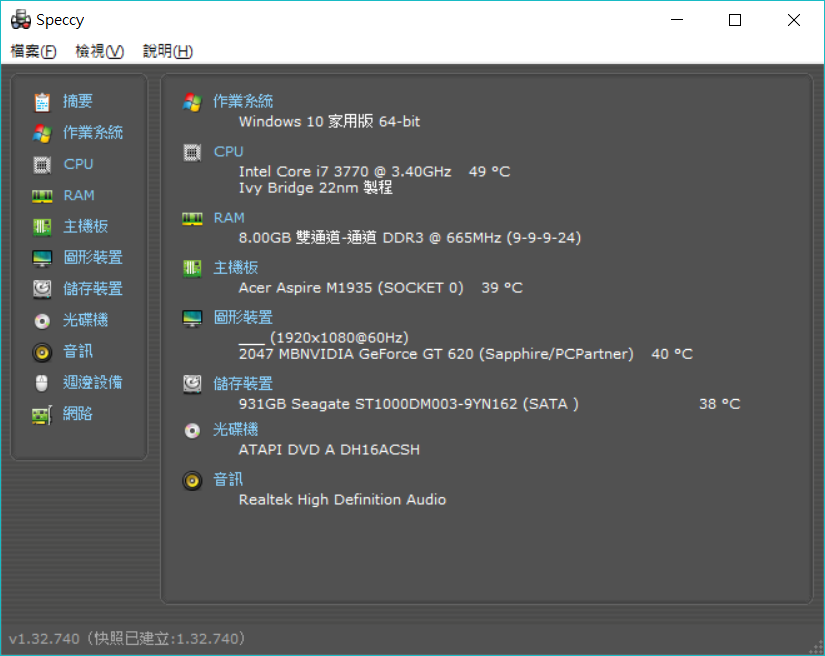Open the 圖形裝置 heading link in summary
This screenshot has height=656, width=825.
pos(243,317)
